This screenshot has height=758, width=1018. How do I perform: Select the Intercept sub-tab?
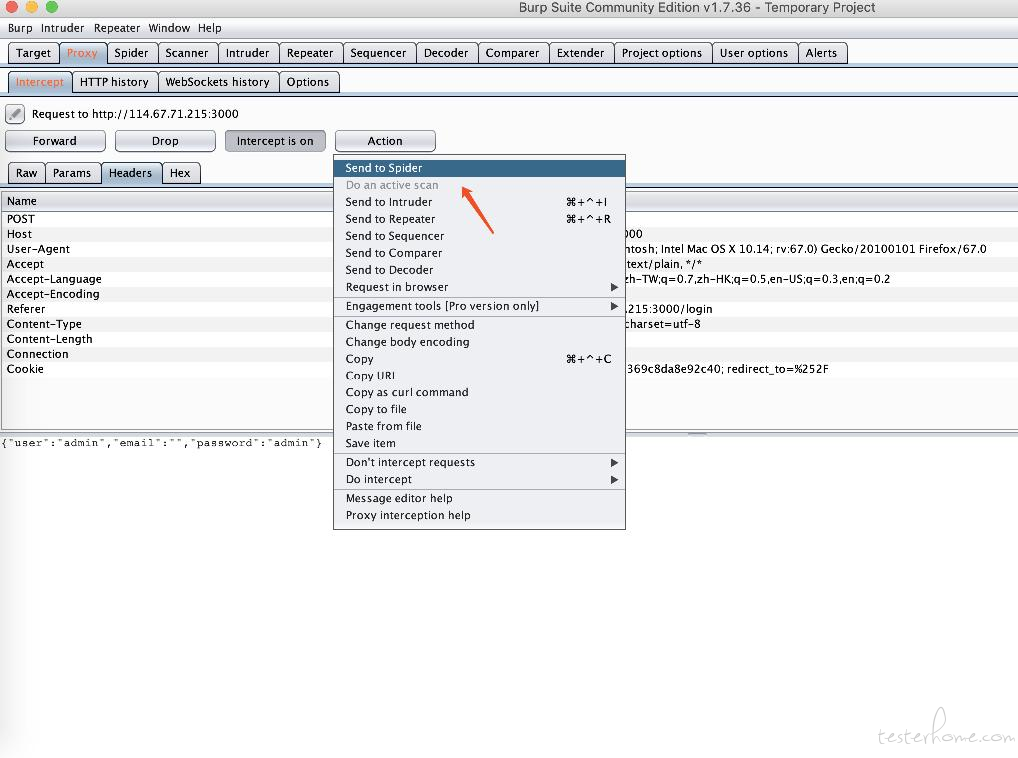pyautogui.click(x=40, y=82)
